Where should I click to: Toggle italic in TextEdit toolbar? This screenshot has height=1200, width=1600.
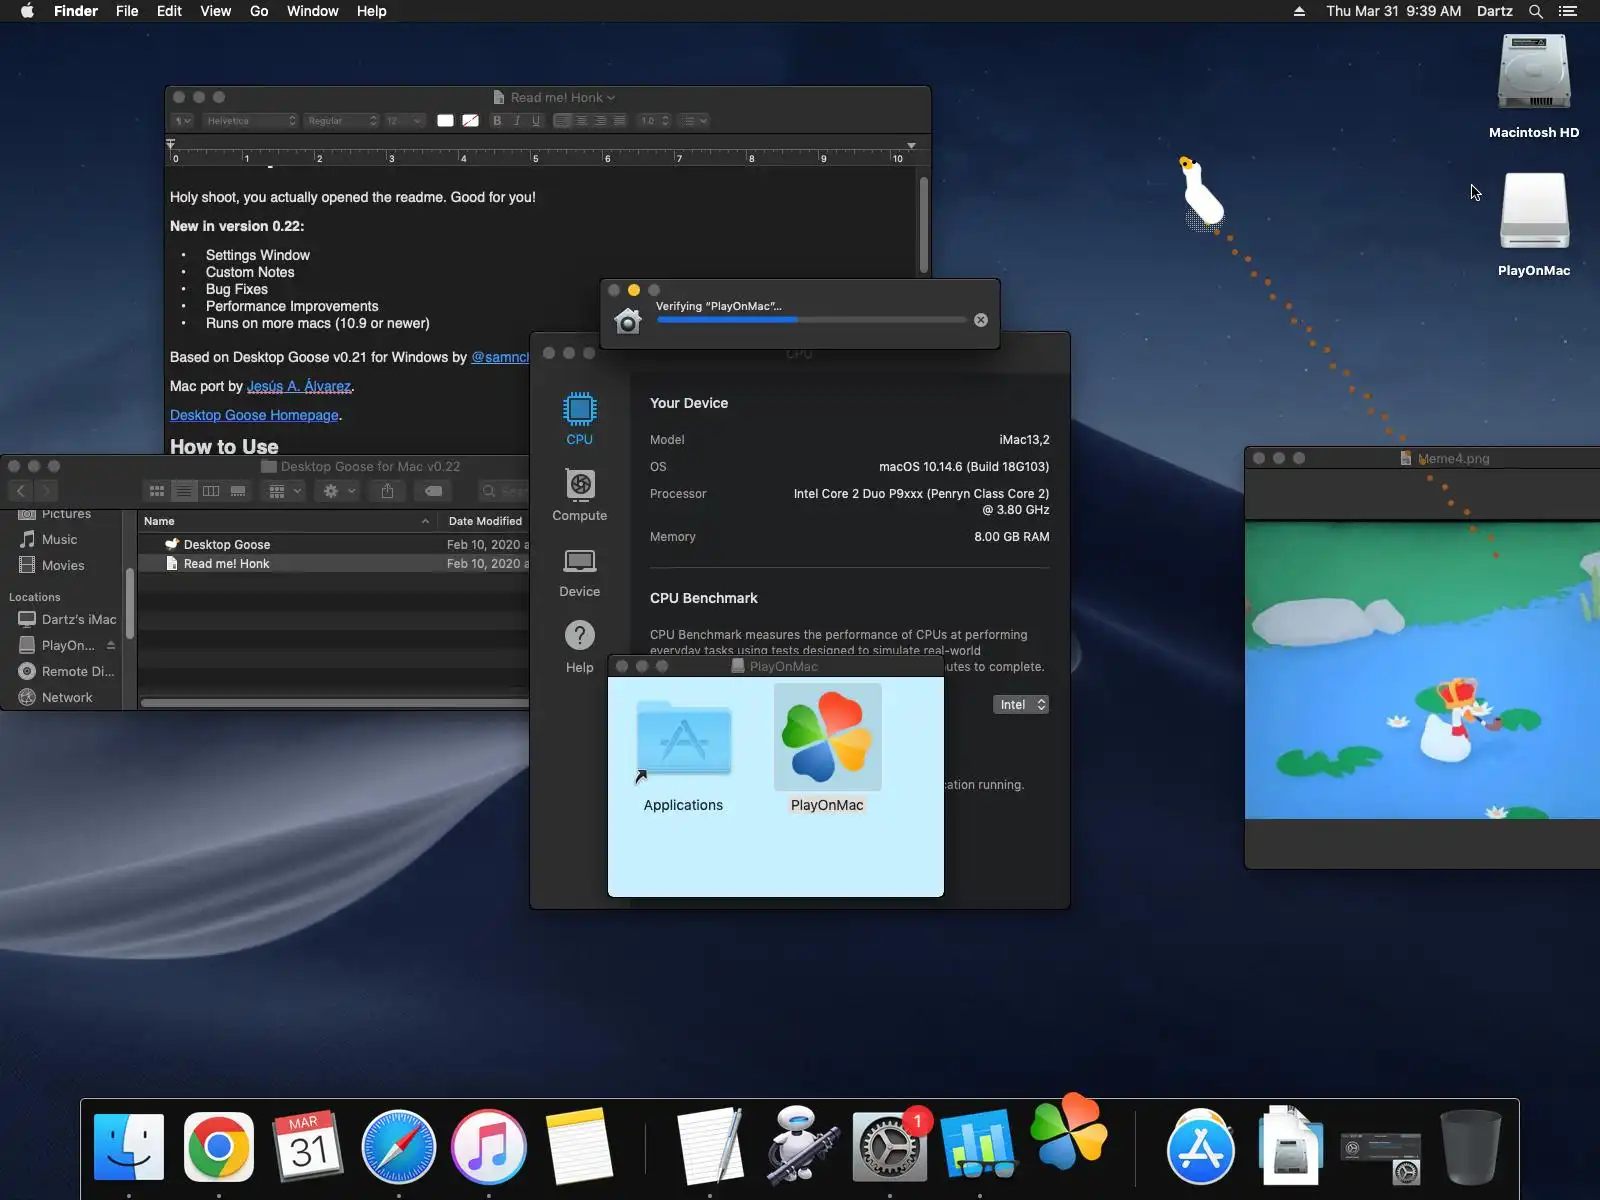pyautogui.click(x=517, y=121)
